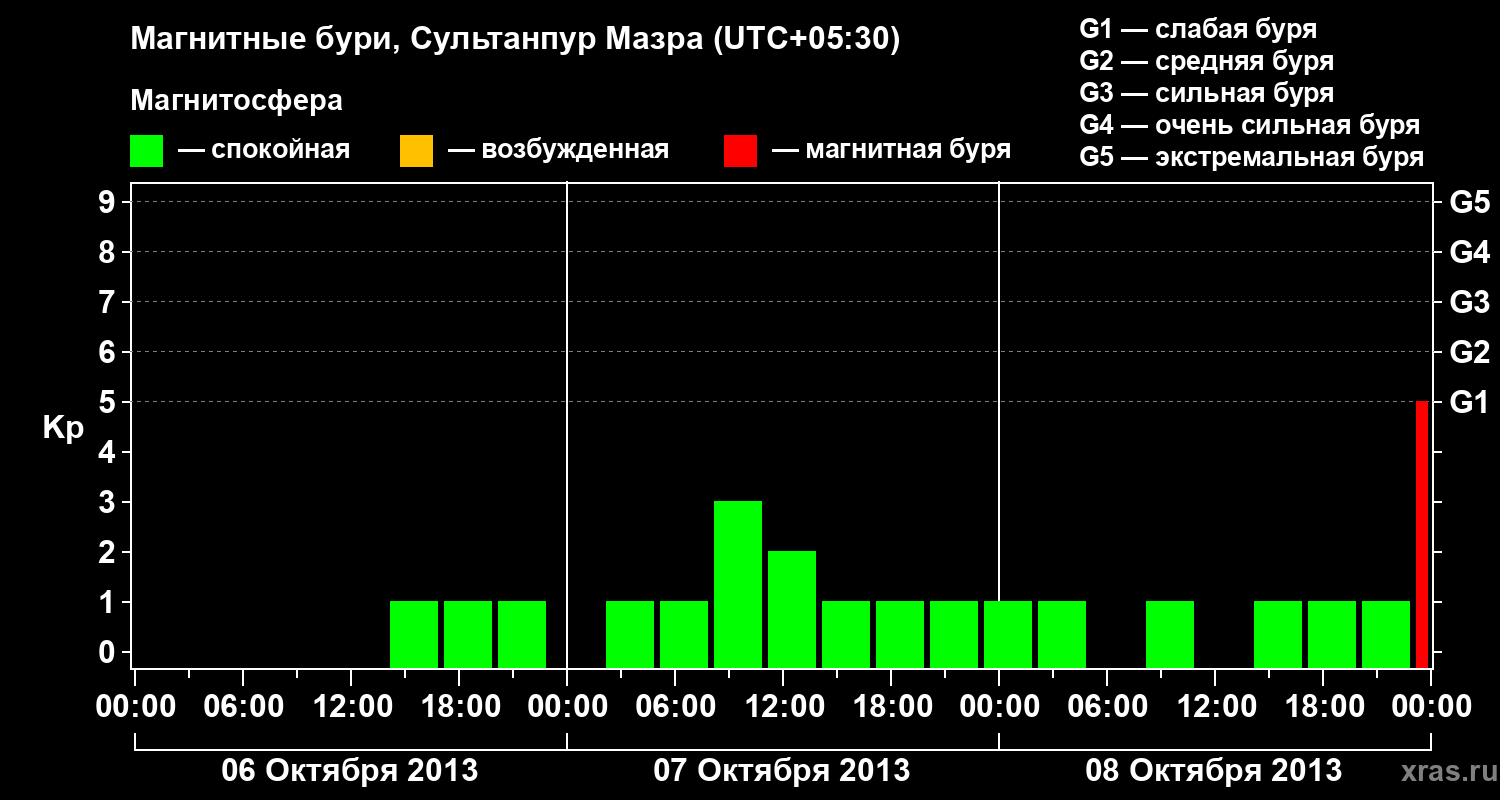The image size is (1500, 800).
Task: Click the right-axis 'G4' label
Action: 1470,252
